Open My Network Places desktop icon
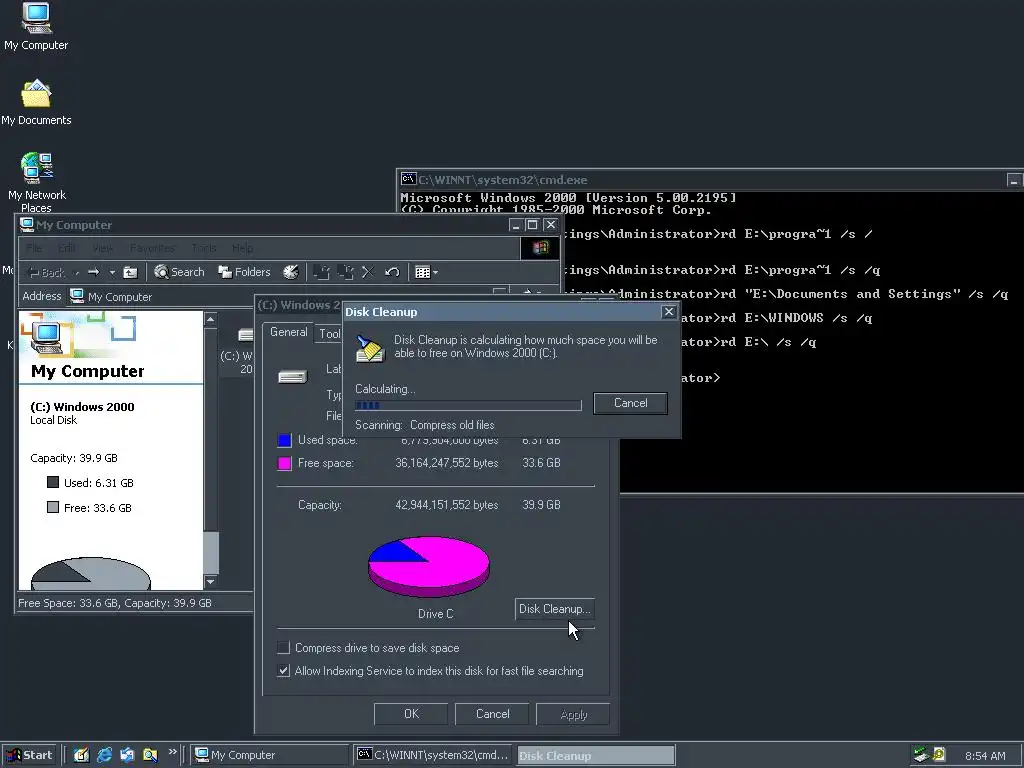 coord(37,182)
